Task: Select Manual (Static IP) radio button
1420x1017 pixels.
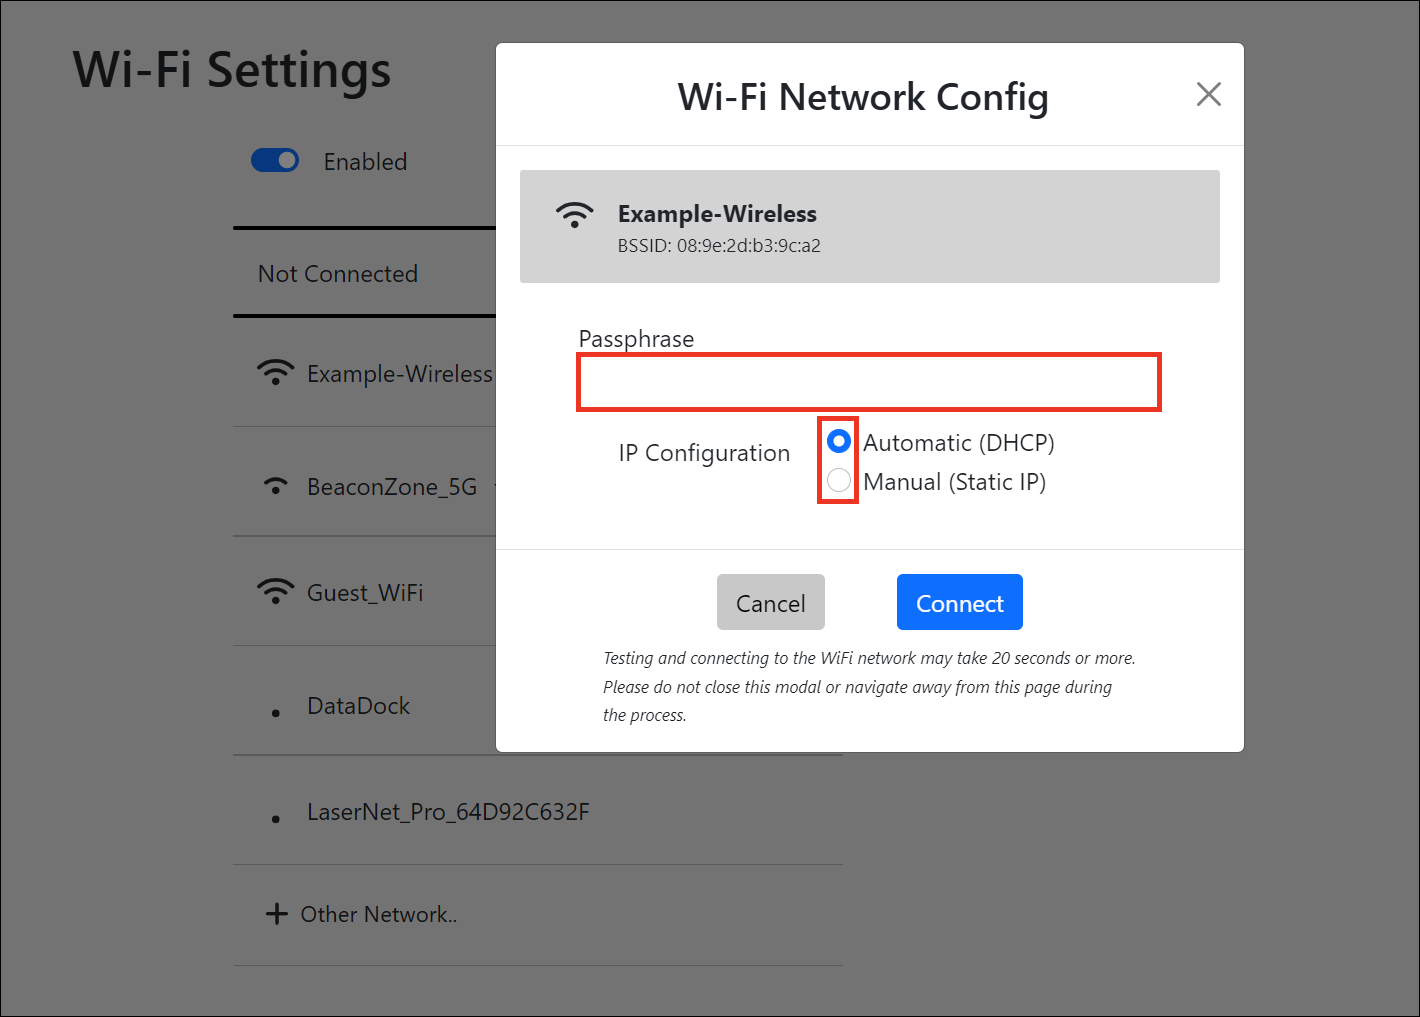Action: point(839,481)
